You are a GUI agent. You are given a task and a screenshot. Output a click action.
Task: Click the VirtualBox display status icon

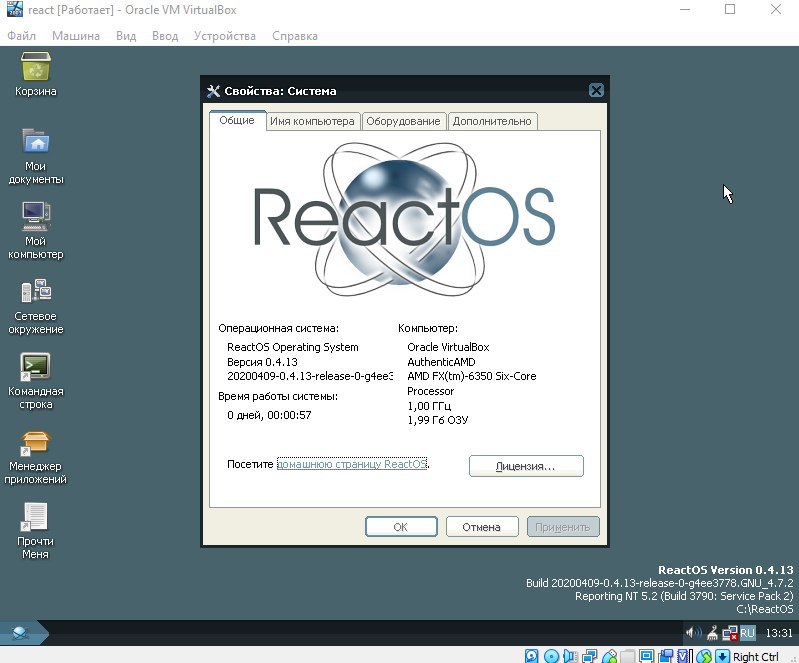coord(647,656)
